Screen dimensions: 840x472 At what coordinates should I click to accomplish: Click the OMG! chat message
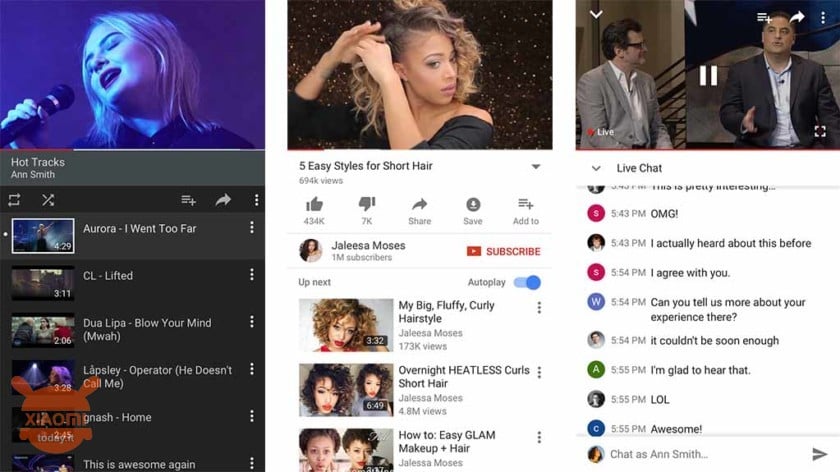tap(664, 214)
